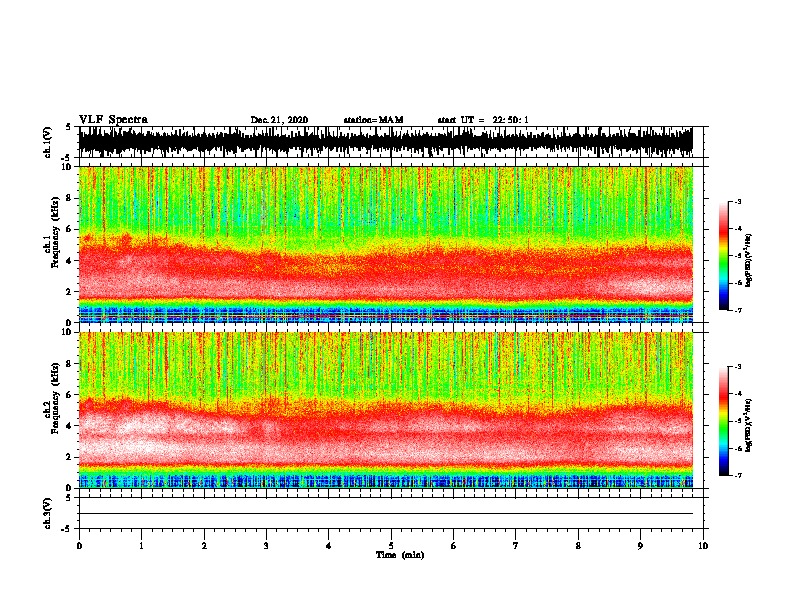This screenshot has width=792, height=612.
Task: Click the ch.2 color bar log(PSD) units label
Action: tap(749, 425)
